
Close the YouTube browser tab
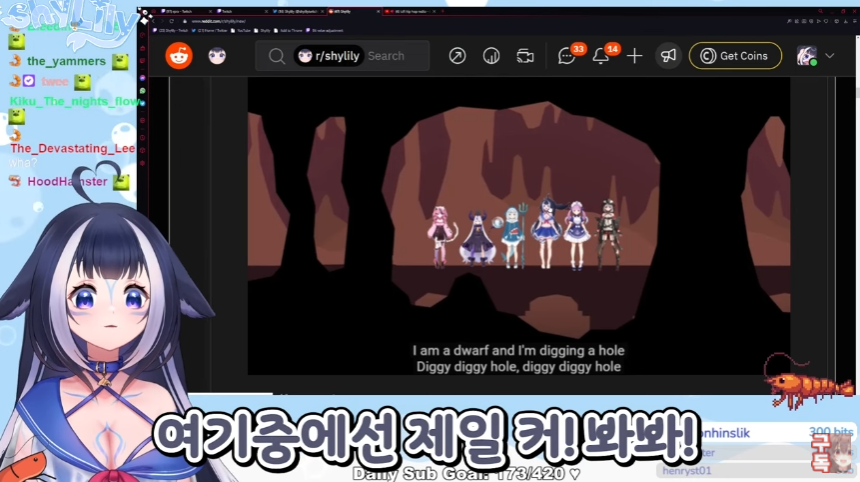click(x=434, y=12)
